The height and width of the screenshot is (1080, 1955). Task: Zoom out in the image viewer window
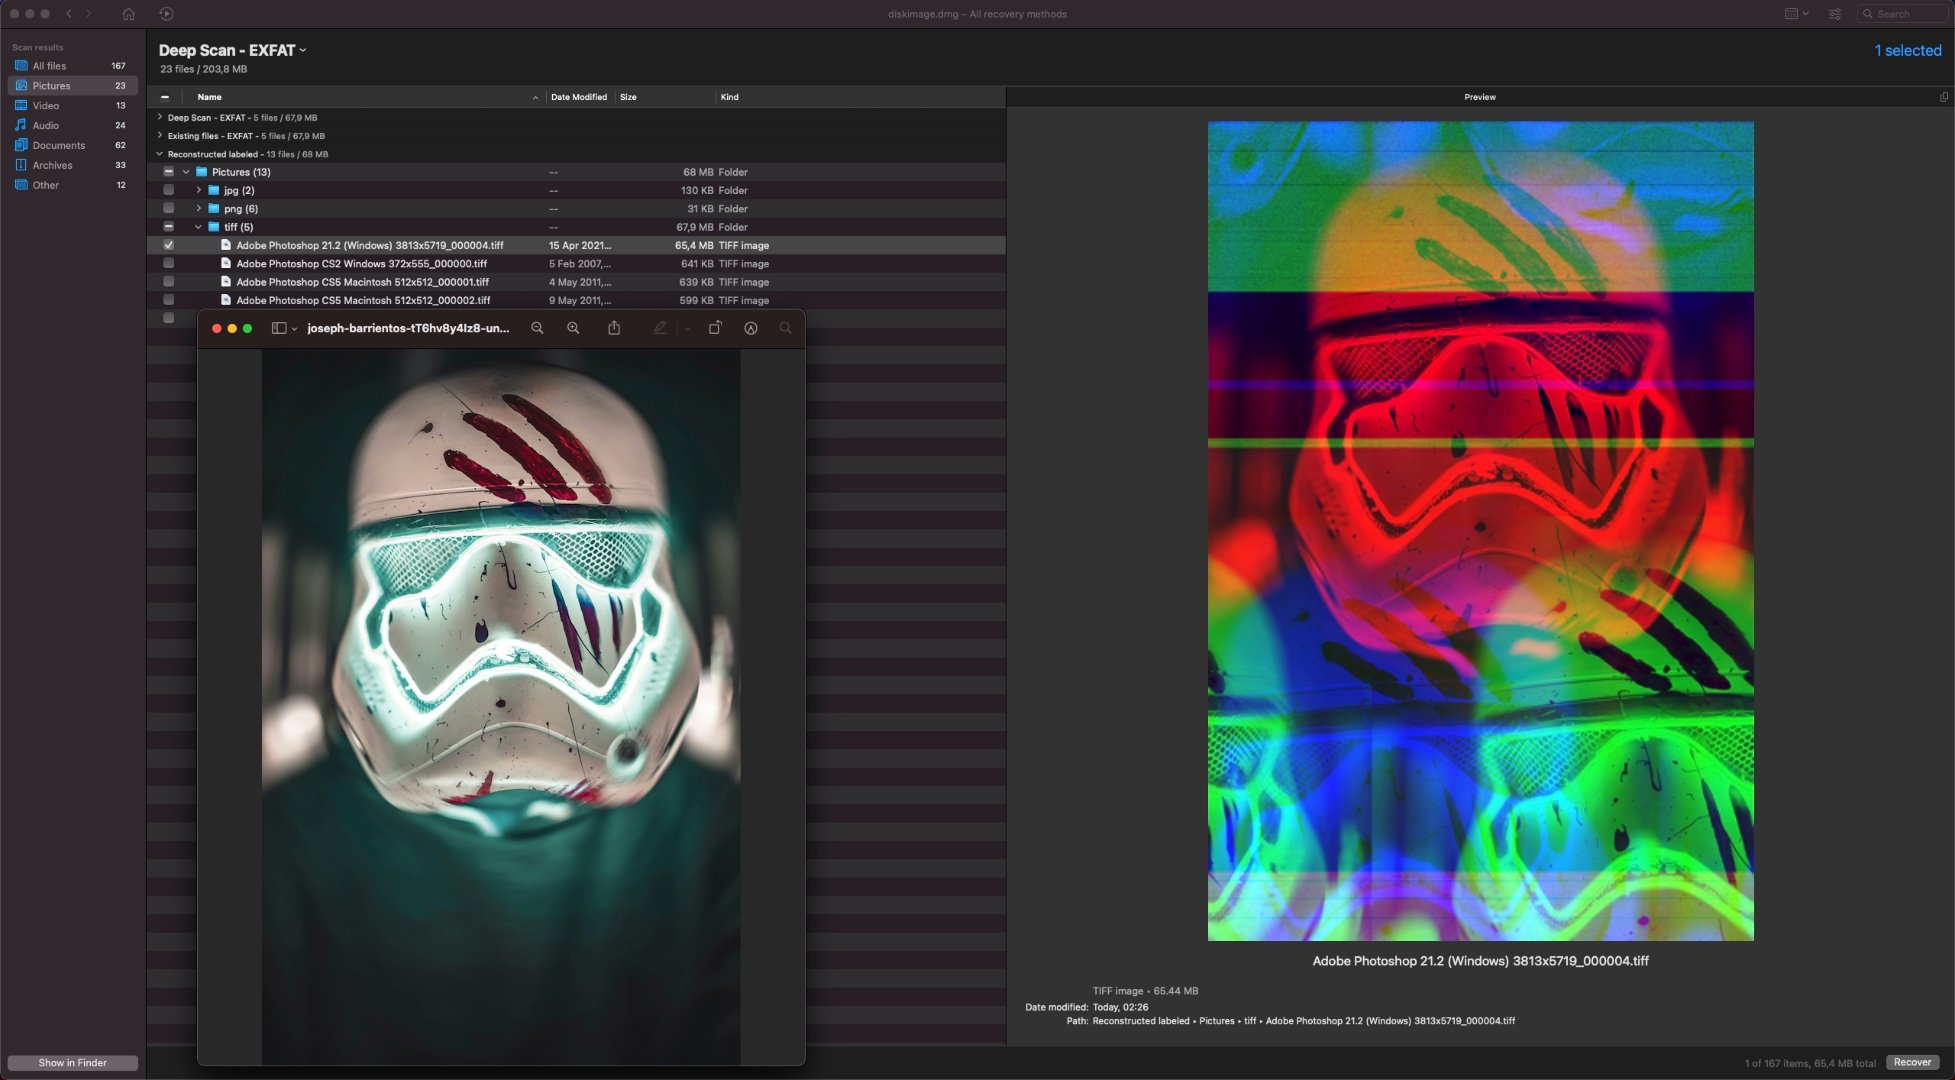pos(537,328)
